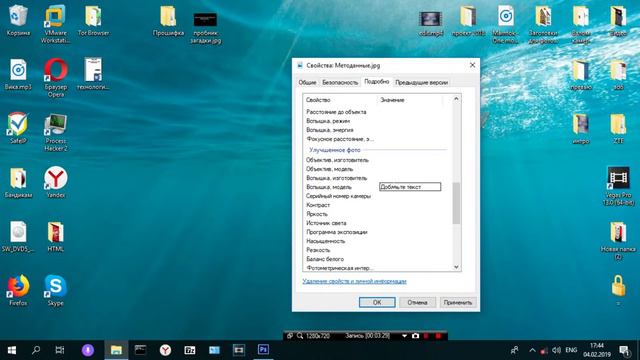Select the Источник света row
Viewport: 640px width, 360px height.
[378, 223]
